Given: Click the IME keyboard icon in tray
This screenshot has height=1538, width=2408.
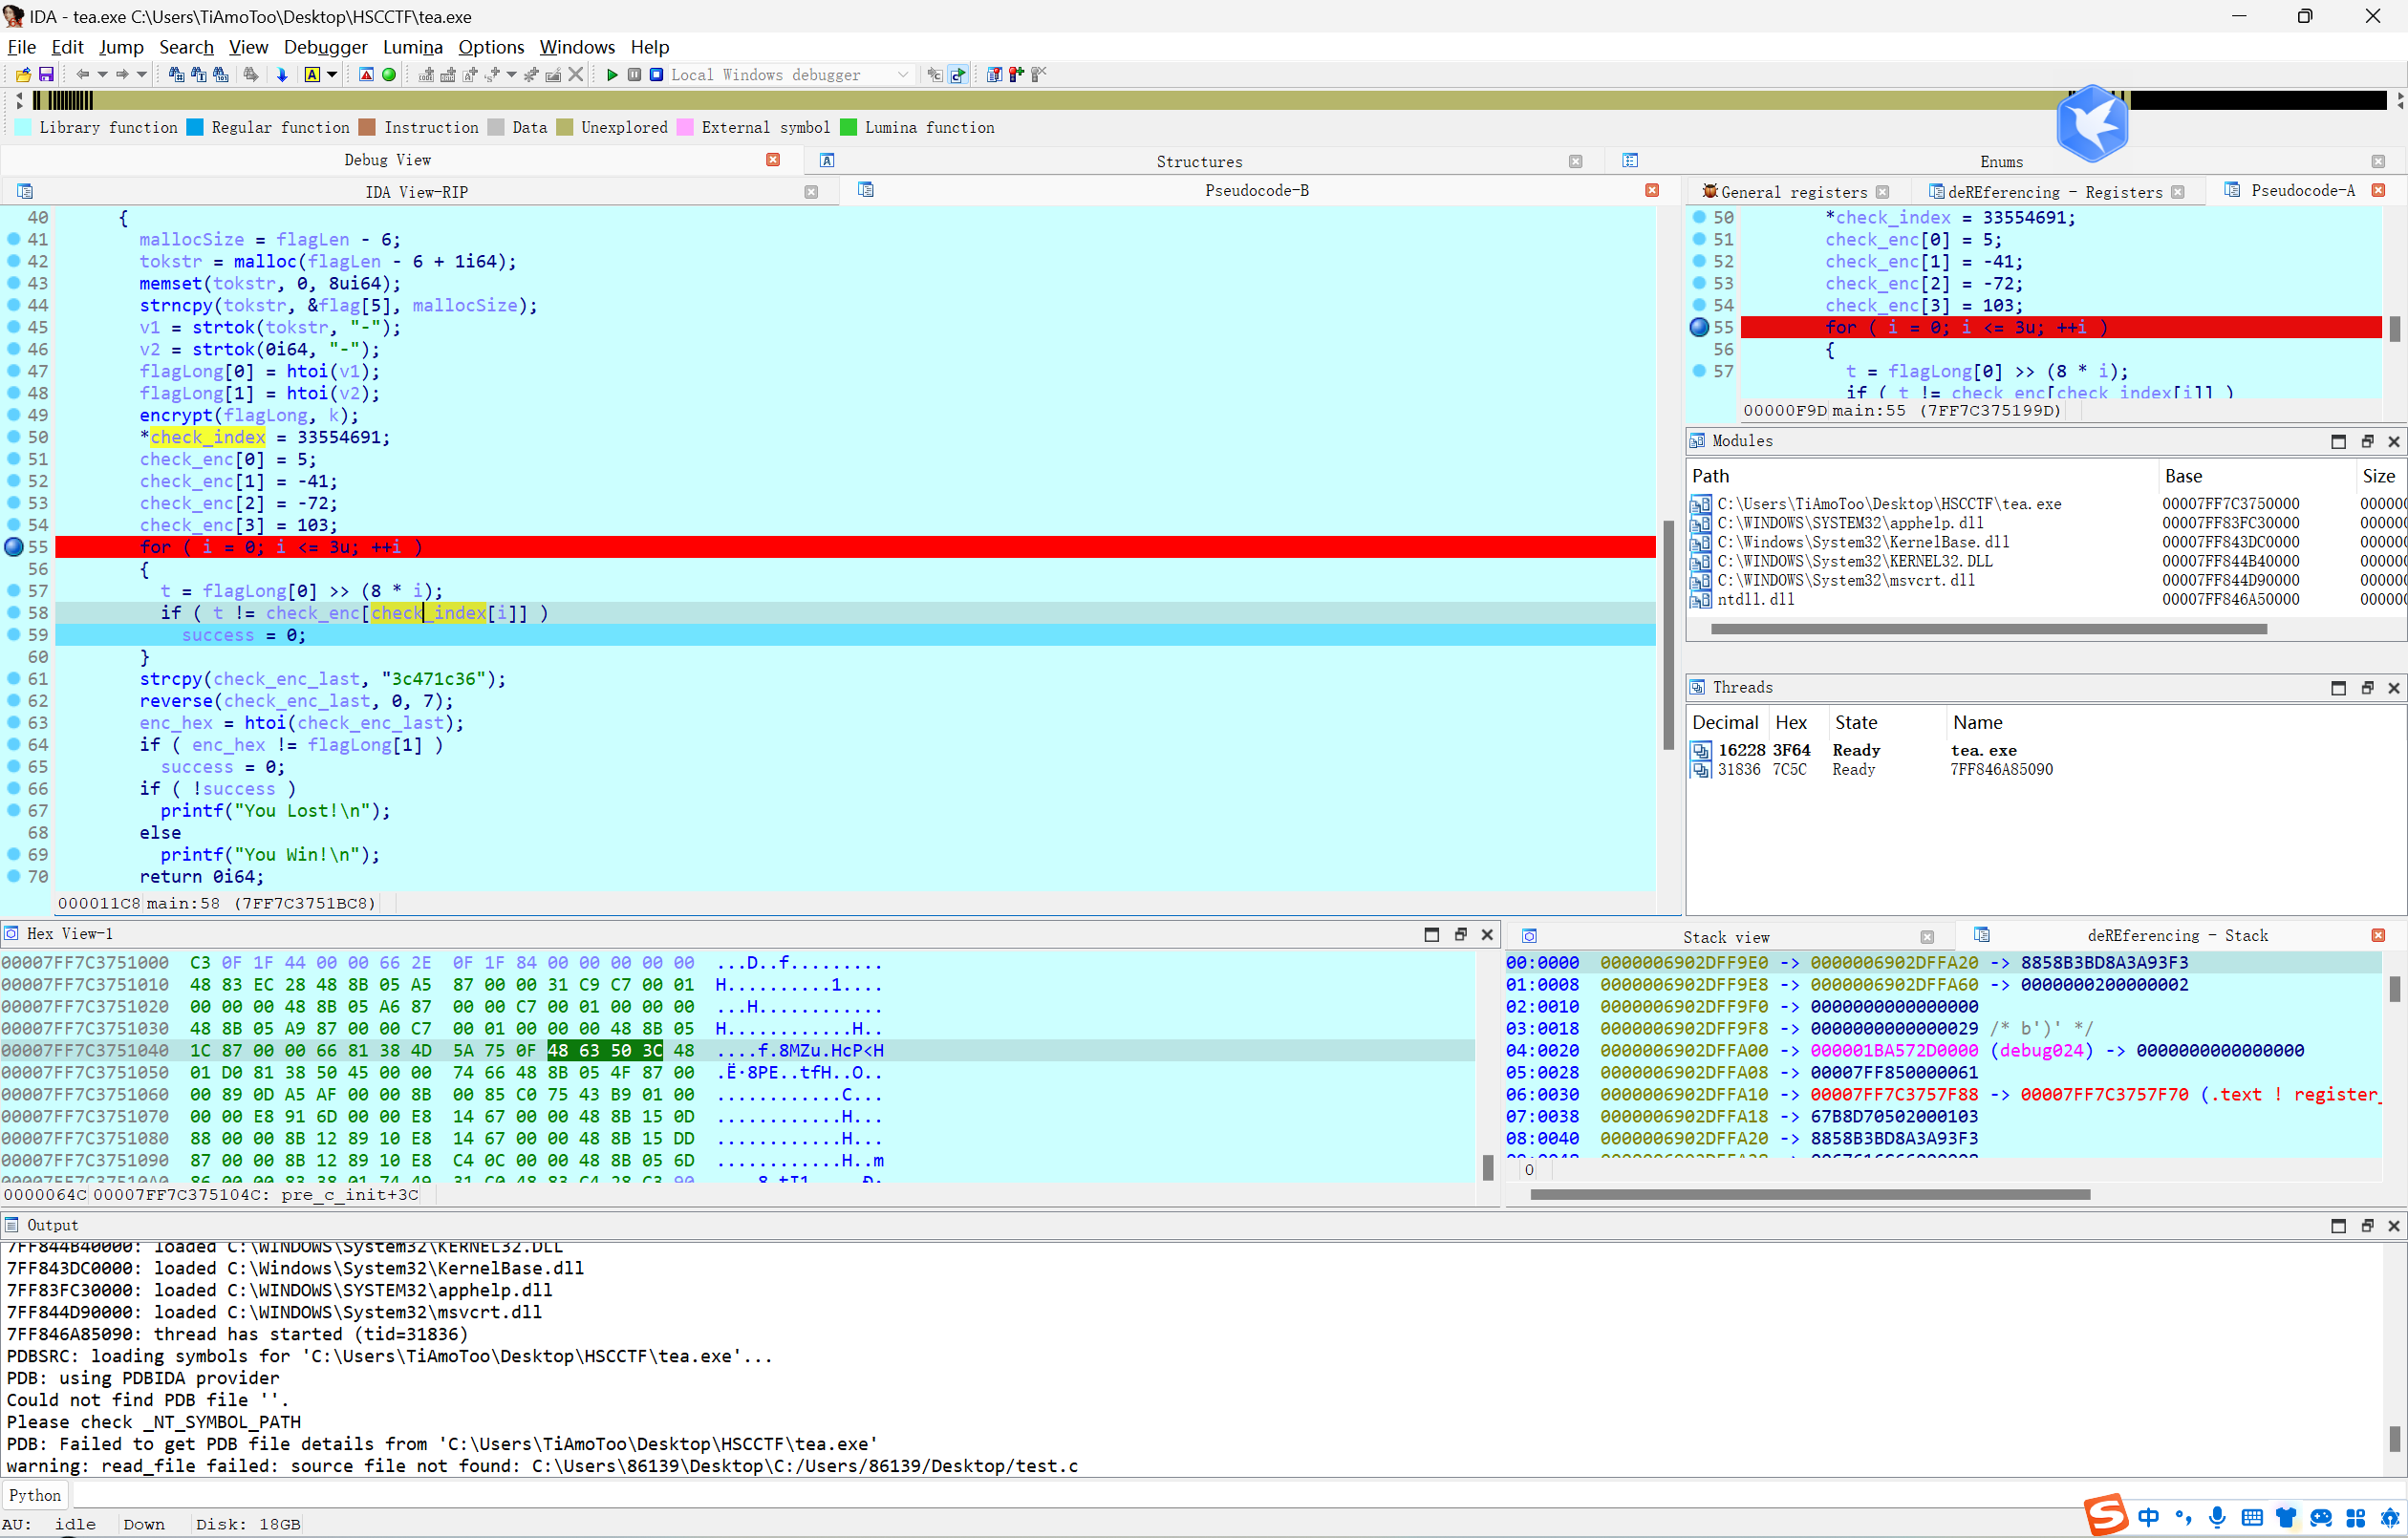Looking at the screenshot, I should click(x=2252, y=1518).
